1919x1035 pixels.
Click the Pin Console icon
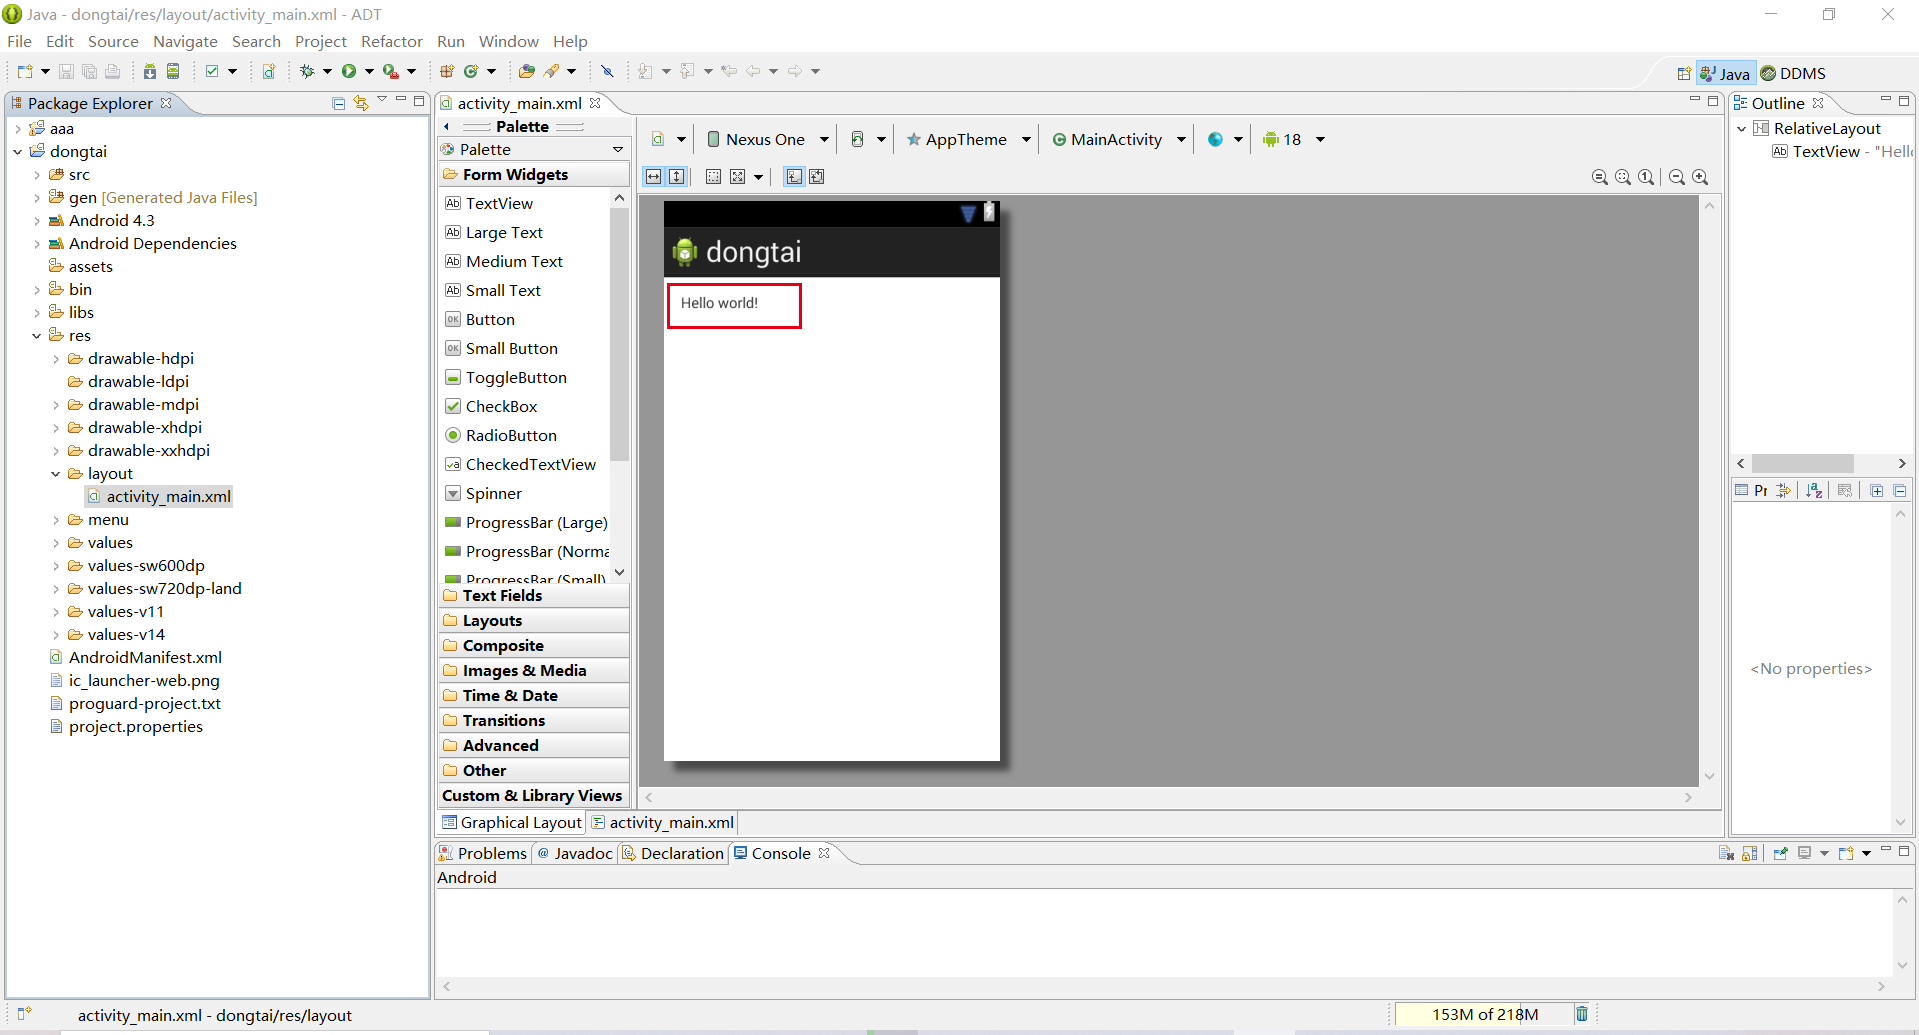[x=1780, y=853]
